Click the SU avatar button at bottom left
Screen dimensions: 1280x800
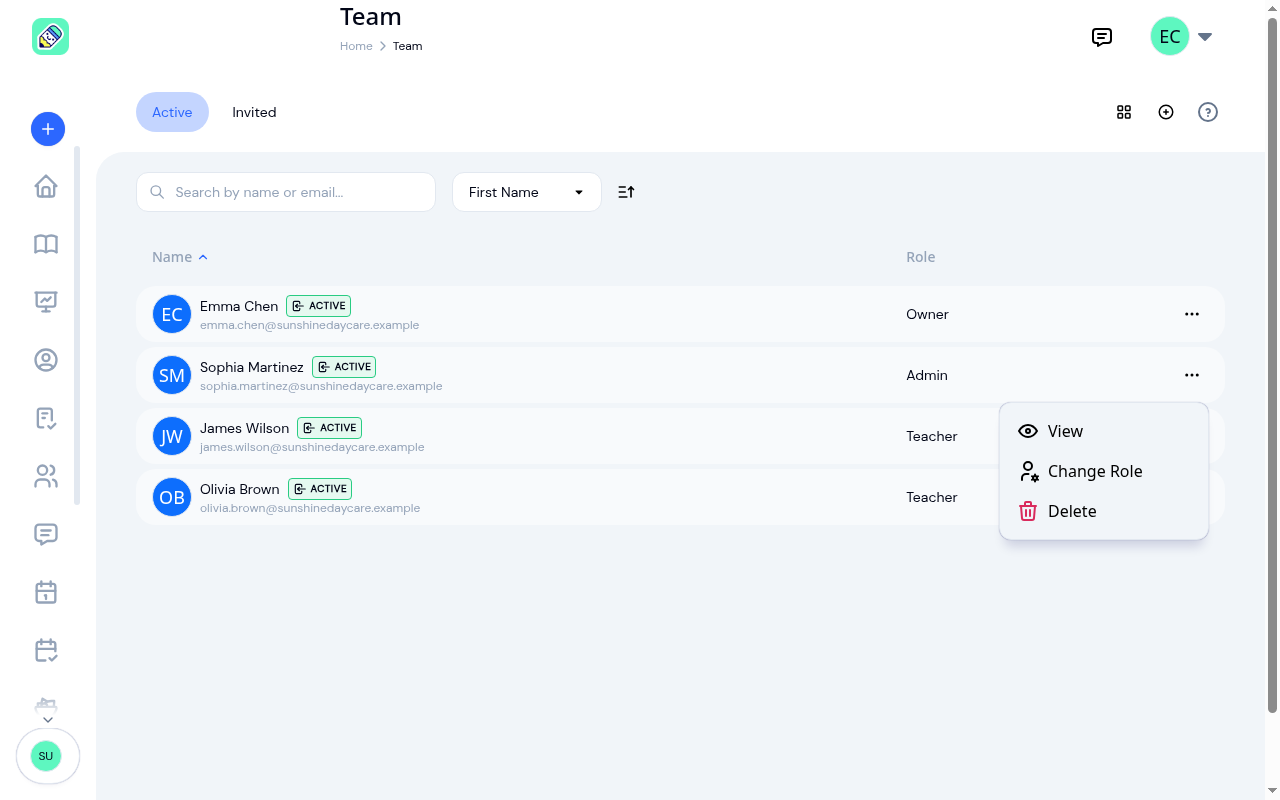pos(46,756)
